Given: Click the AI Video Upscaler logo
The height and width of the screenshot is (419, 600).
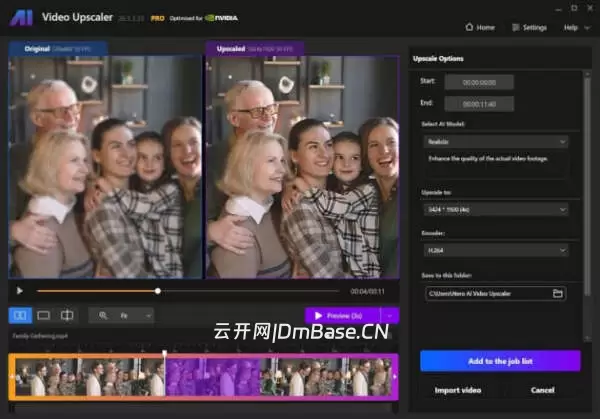Looking at the screenshot, I should point(21,18).
